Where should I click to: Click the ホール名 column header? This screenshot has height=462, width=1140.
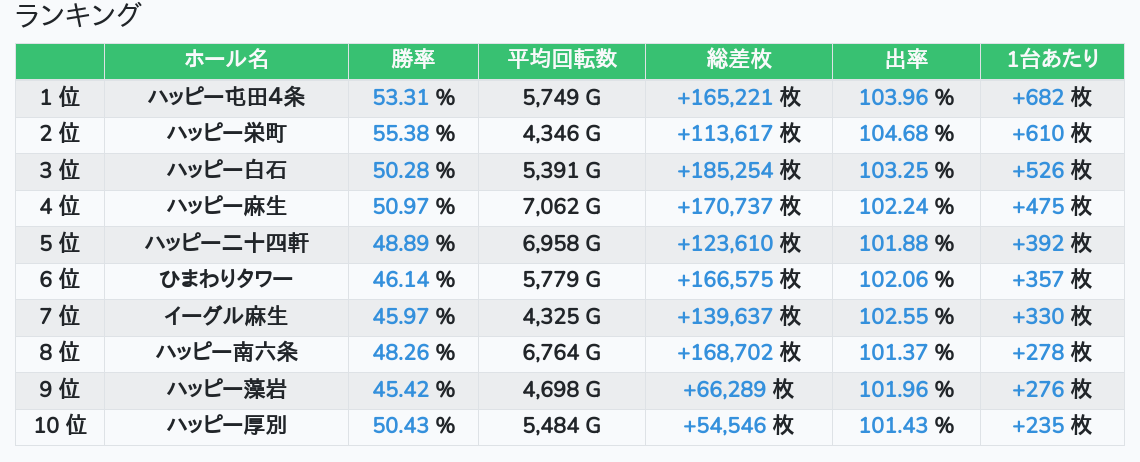[x=226, y=60]
